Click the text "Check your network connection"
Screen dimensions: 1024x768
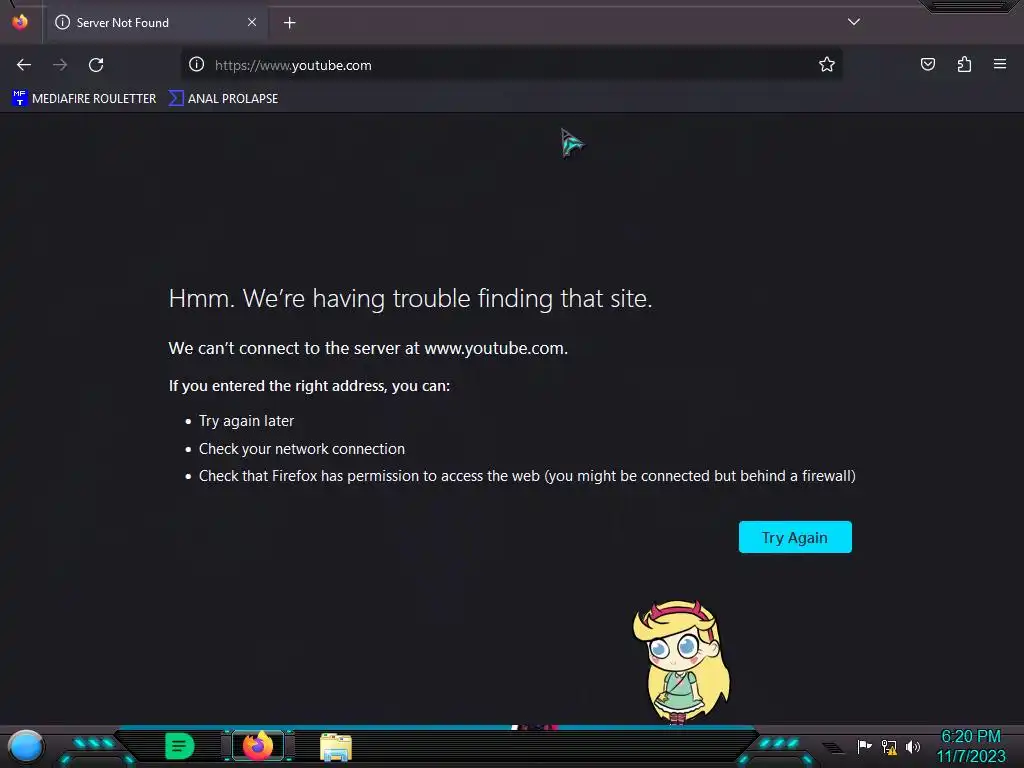coord(302,449)
